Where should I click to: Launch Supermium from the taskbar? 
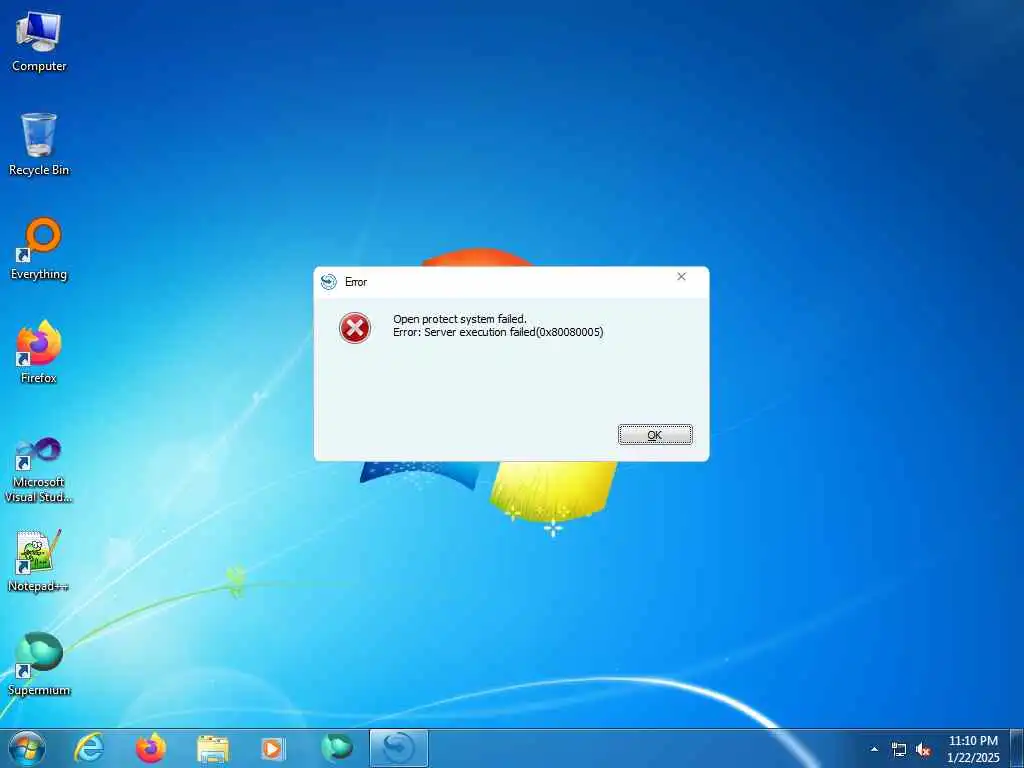[336, 748]
